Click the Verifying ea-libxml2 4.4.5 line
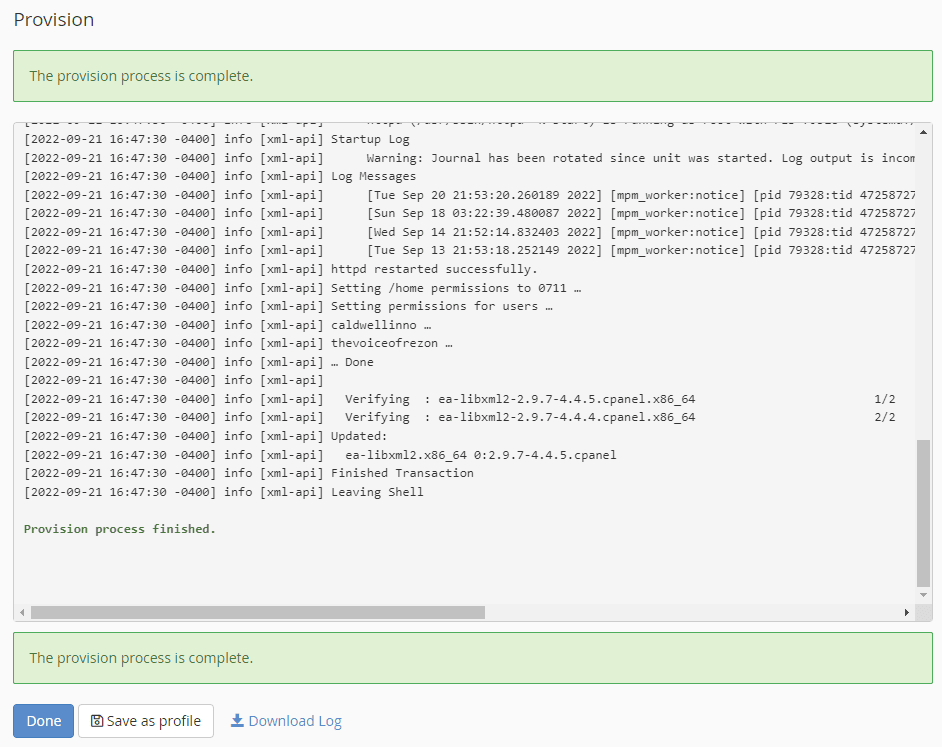This screenshot has height=747, width=942. click(460, 399)
